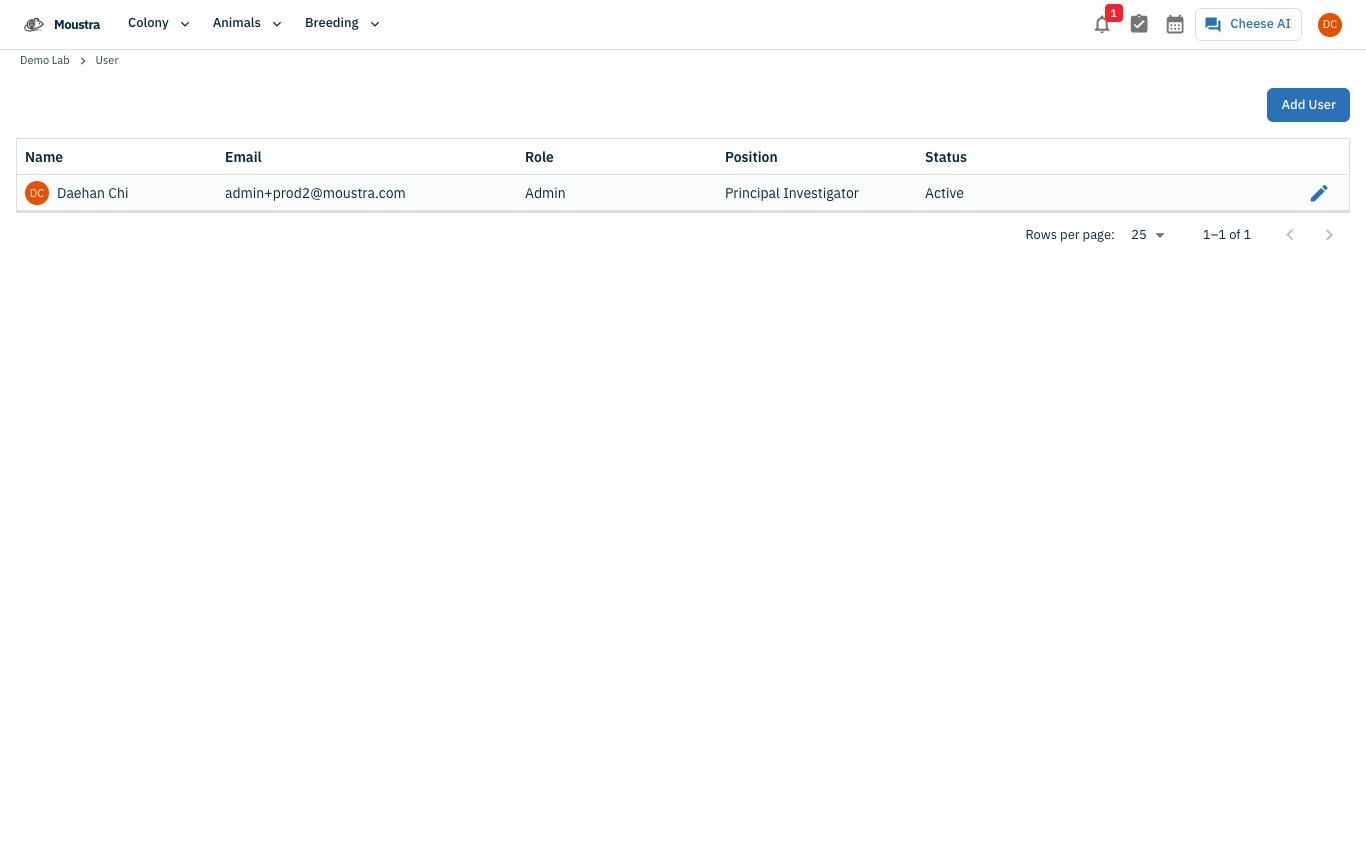Viewport: 1366px width, 854px height.
Task: Open the Breeding menu
Action: point(342,24)
